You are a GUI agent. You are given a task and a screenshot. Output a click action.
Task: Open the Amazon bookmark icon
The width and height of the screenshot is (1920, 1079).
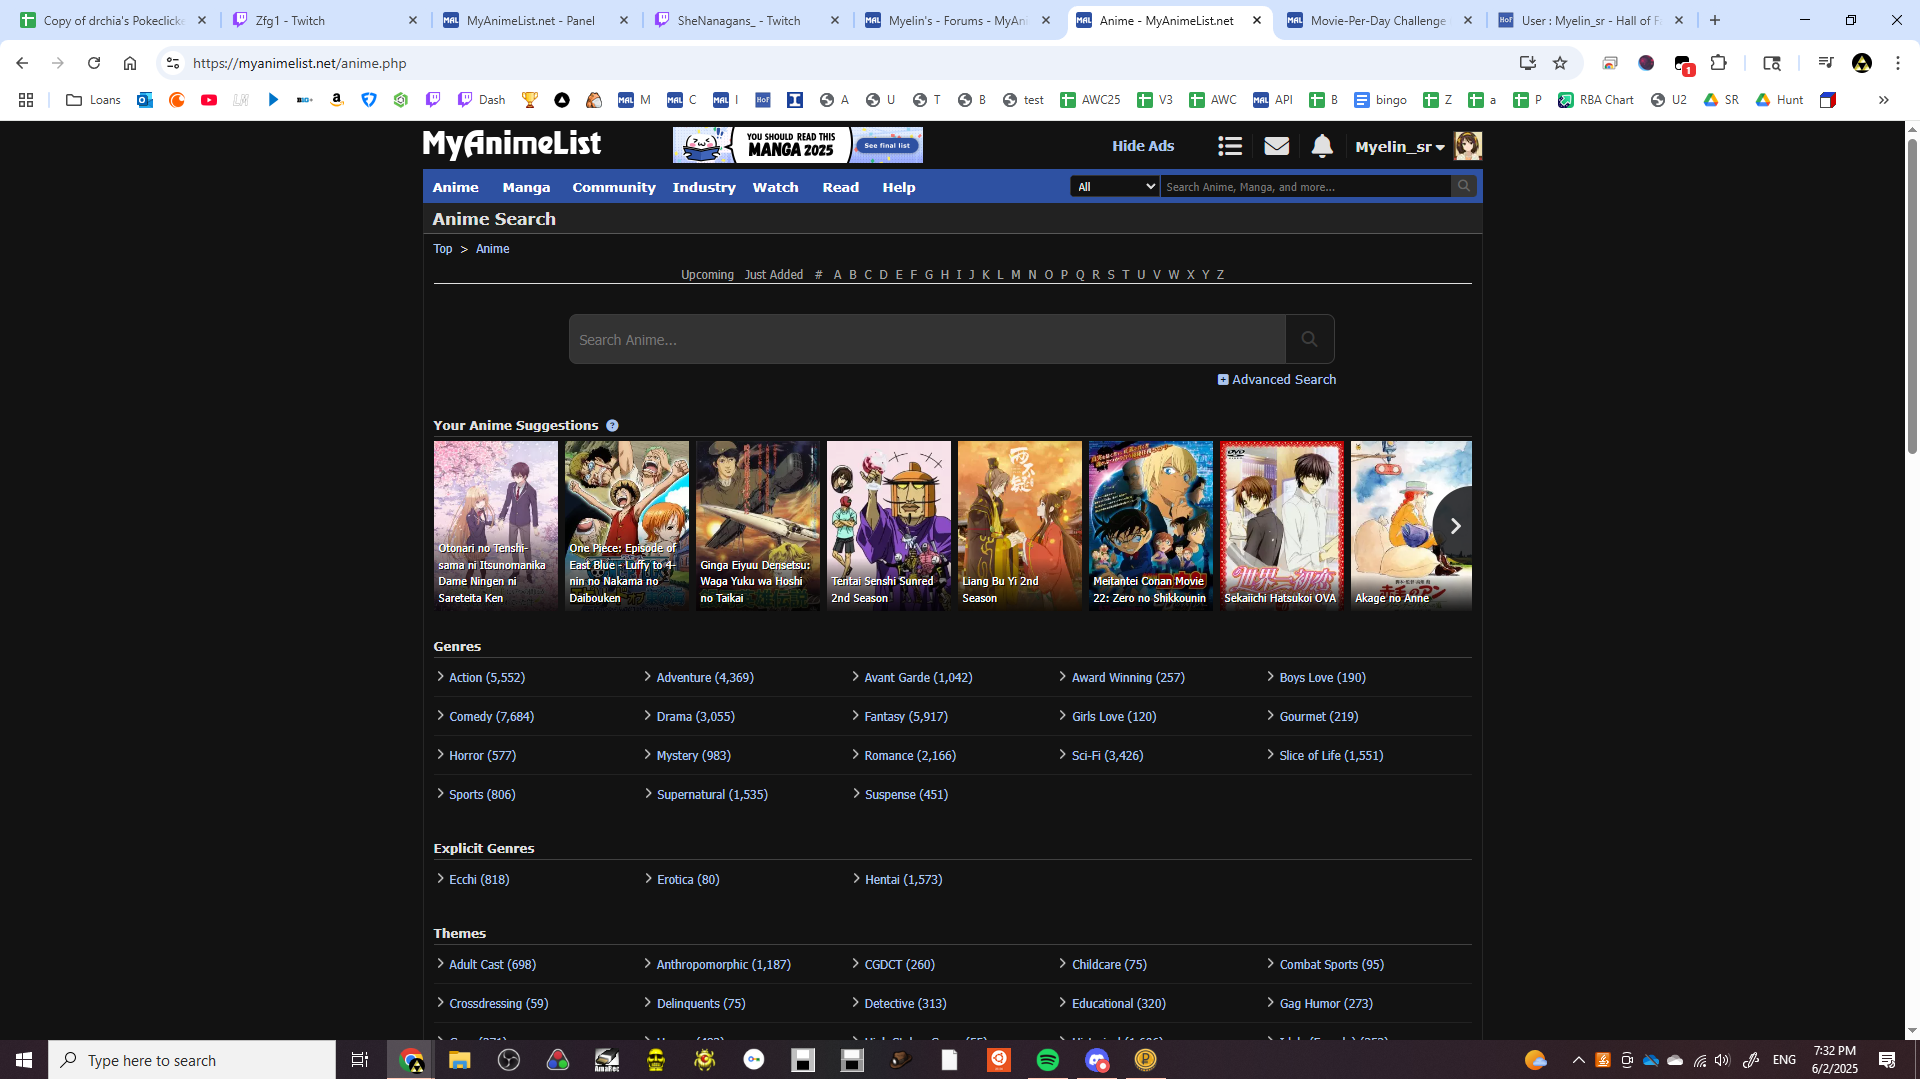337,100
